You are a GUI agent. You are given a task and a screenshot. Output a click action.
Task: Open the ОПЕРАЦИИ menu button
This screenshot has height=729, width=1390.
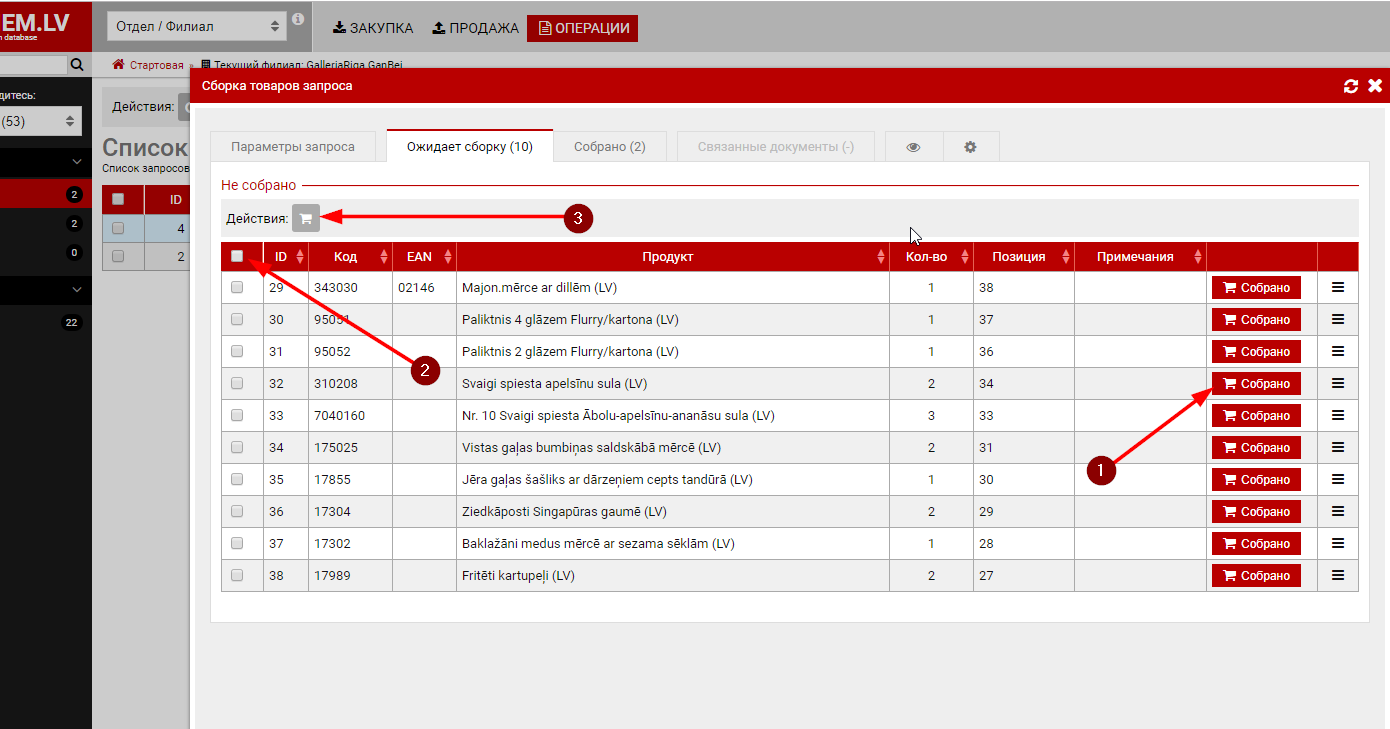click(x=583, y=28)
